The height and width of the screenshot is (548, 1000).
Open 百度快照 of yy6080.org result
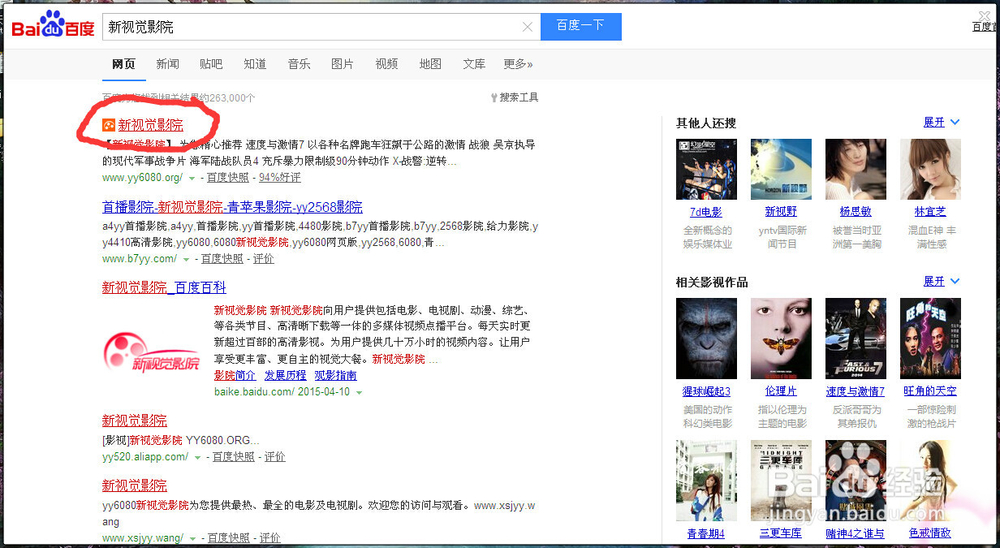(x=228, y=177)
